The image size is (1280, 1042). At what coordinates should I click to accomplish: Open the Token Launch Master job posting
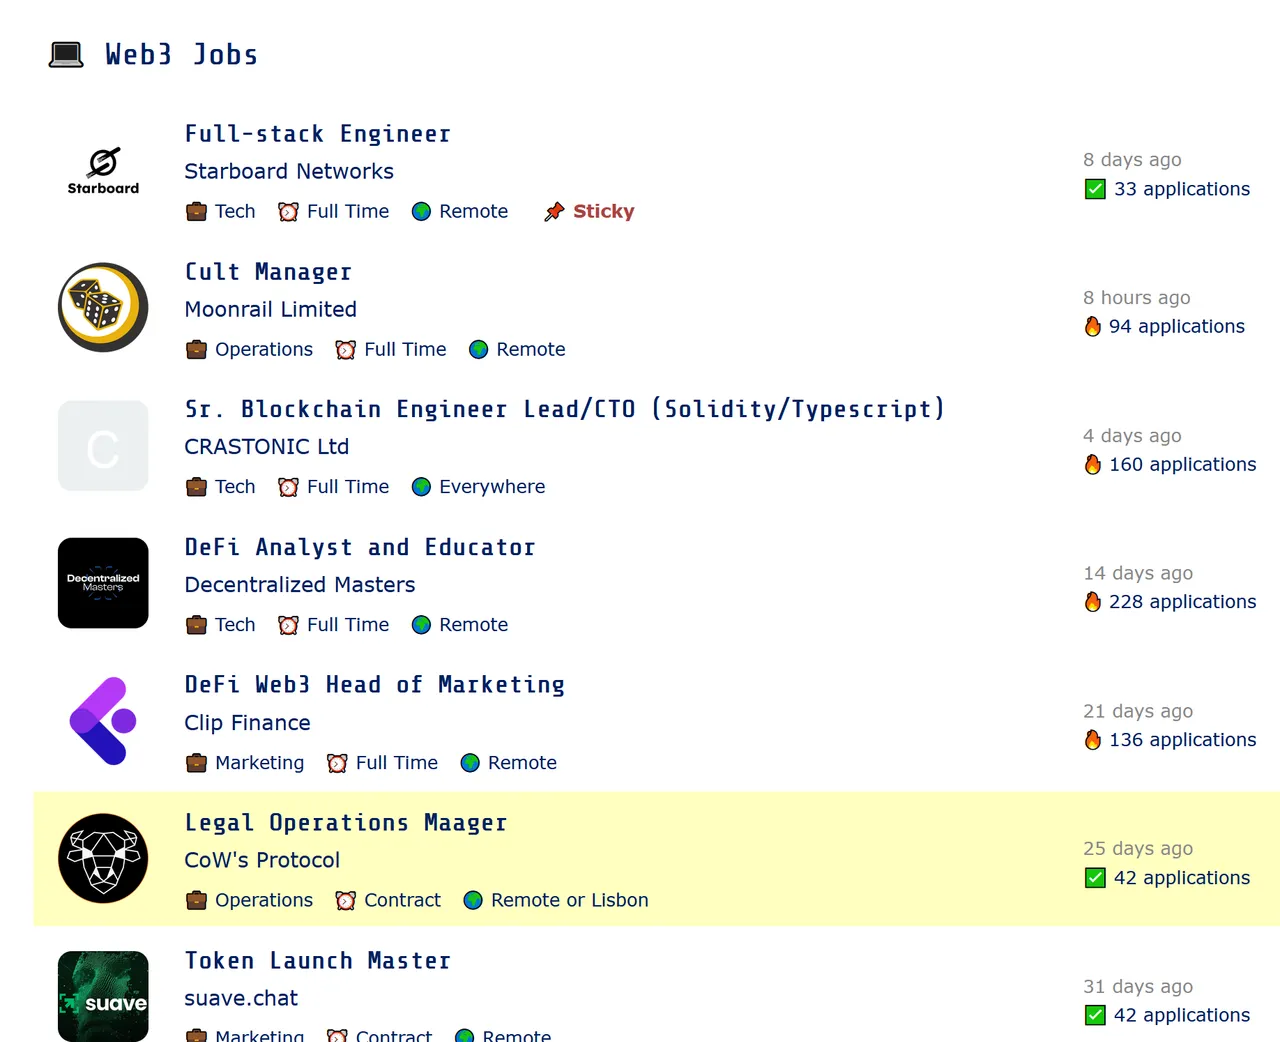(318, 961)
